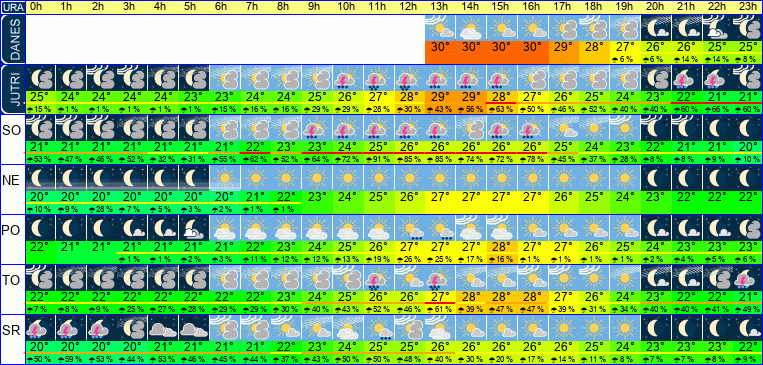Click the PO 0h clear moon icon
This screenshot has height=365, width=763.
(40, 227)
